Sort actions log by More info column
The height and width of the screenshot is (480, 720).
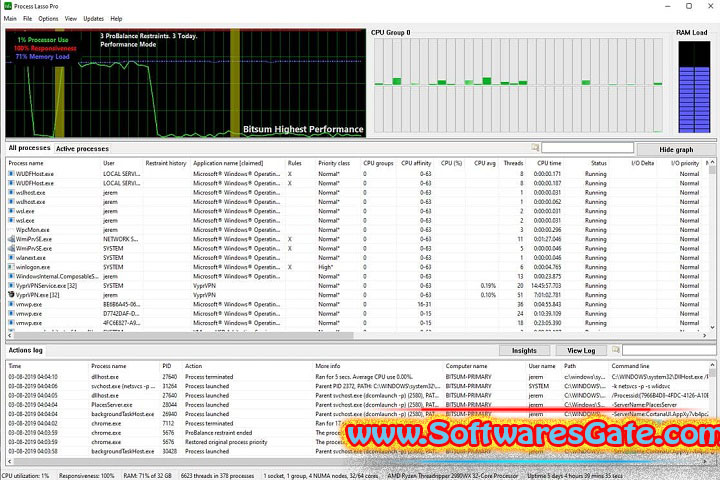tap(328, 366)
